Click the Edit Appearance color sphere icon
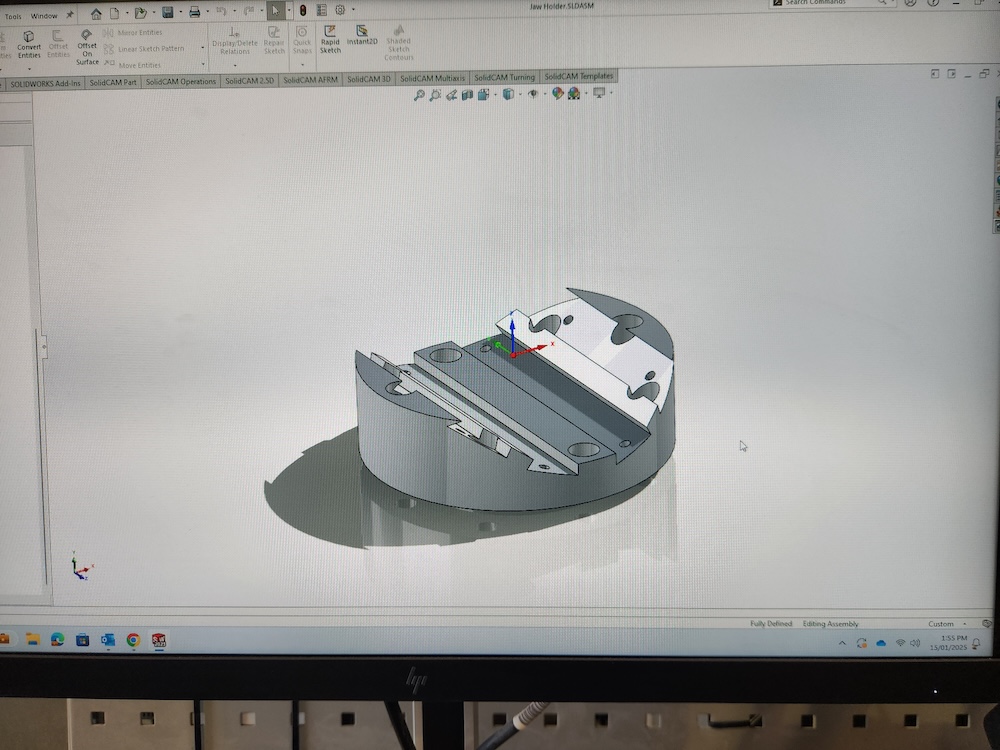 (559, 94)
